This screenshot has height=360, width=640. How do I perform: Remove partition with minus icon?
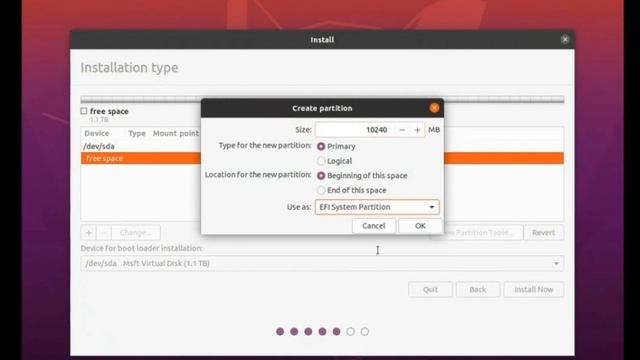coord(104,233)
